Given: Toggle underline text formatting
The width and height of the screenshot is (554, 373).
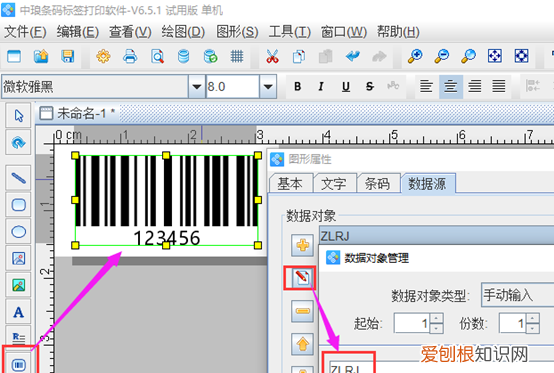Looking at the screenshot, I should (x=346, y=86).
